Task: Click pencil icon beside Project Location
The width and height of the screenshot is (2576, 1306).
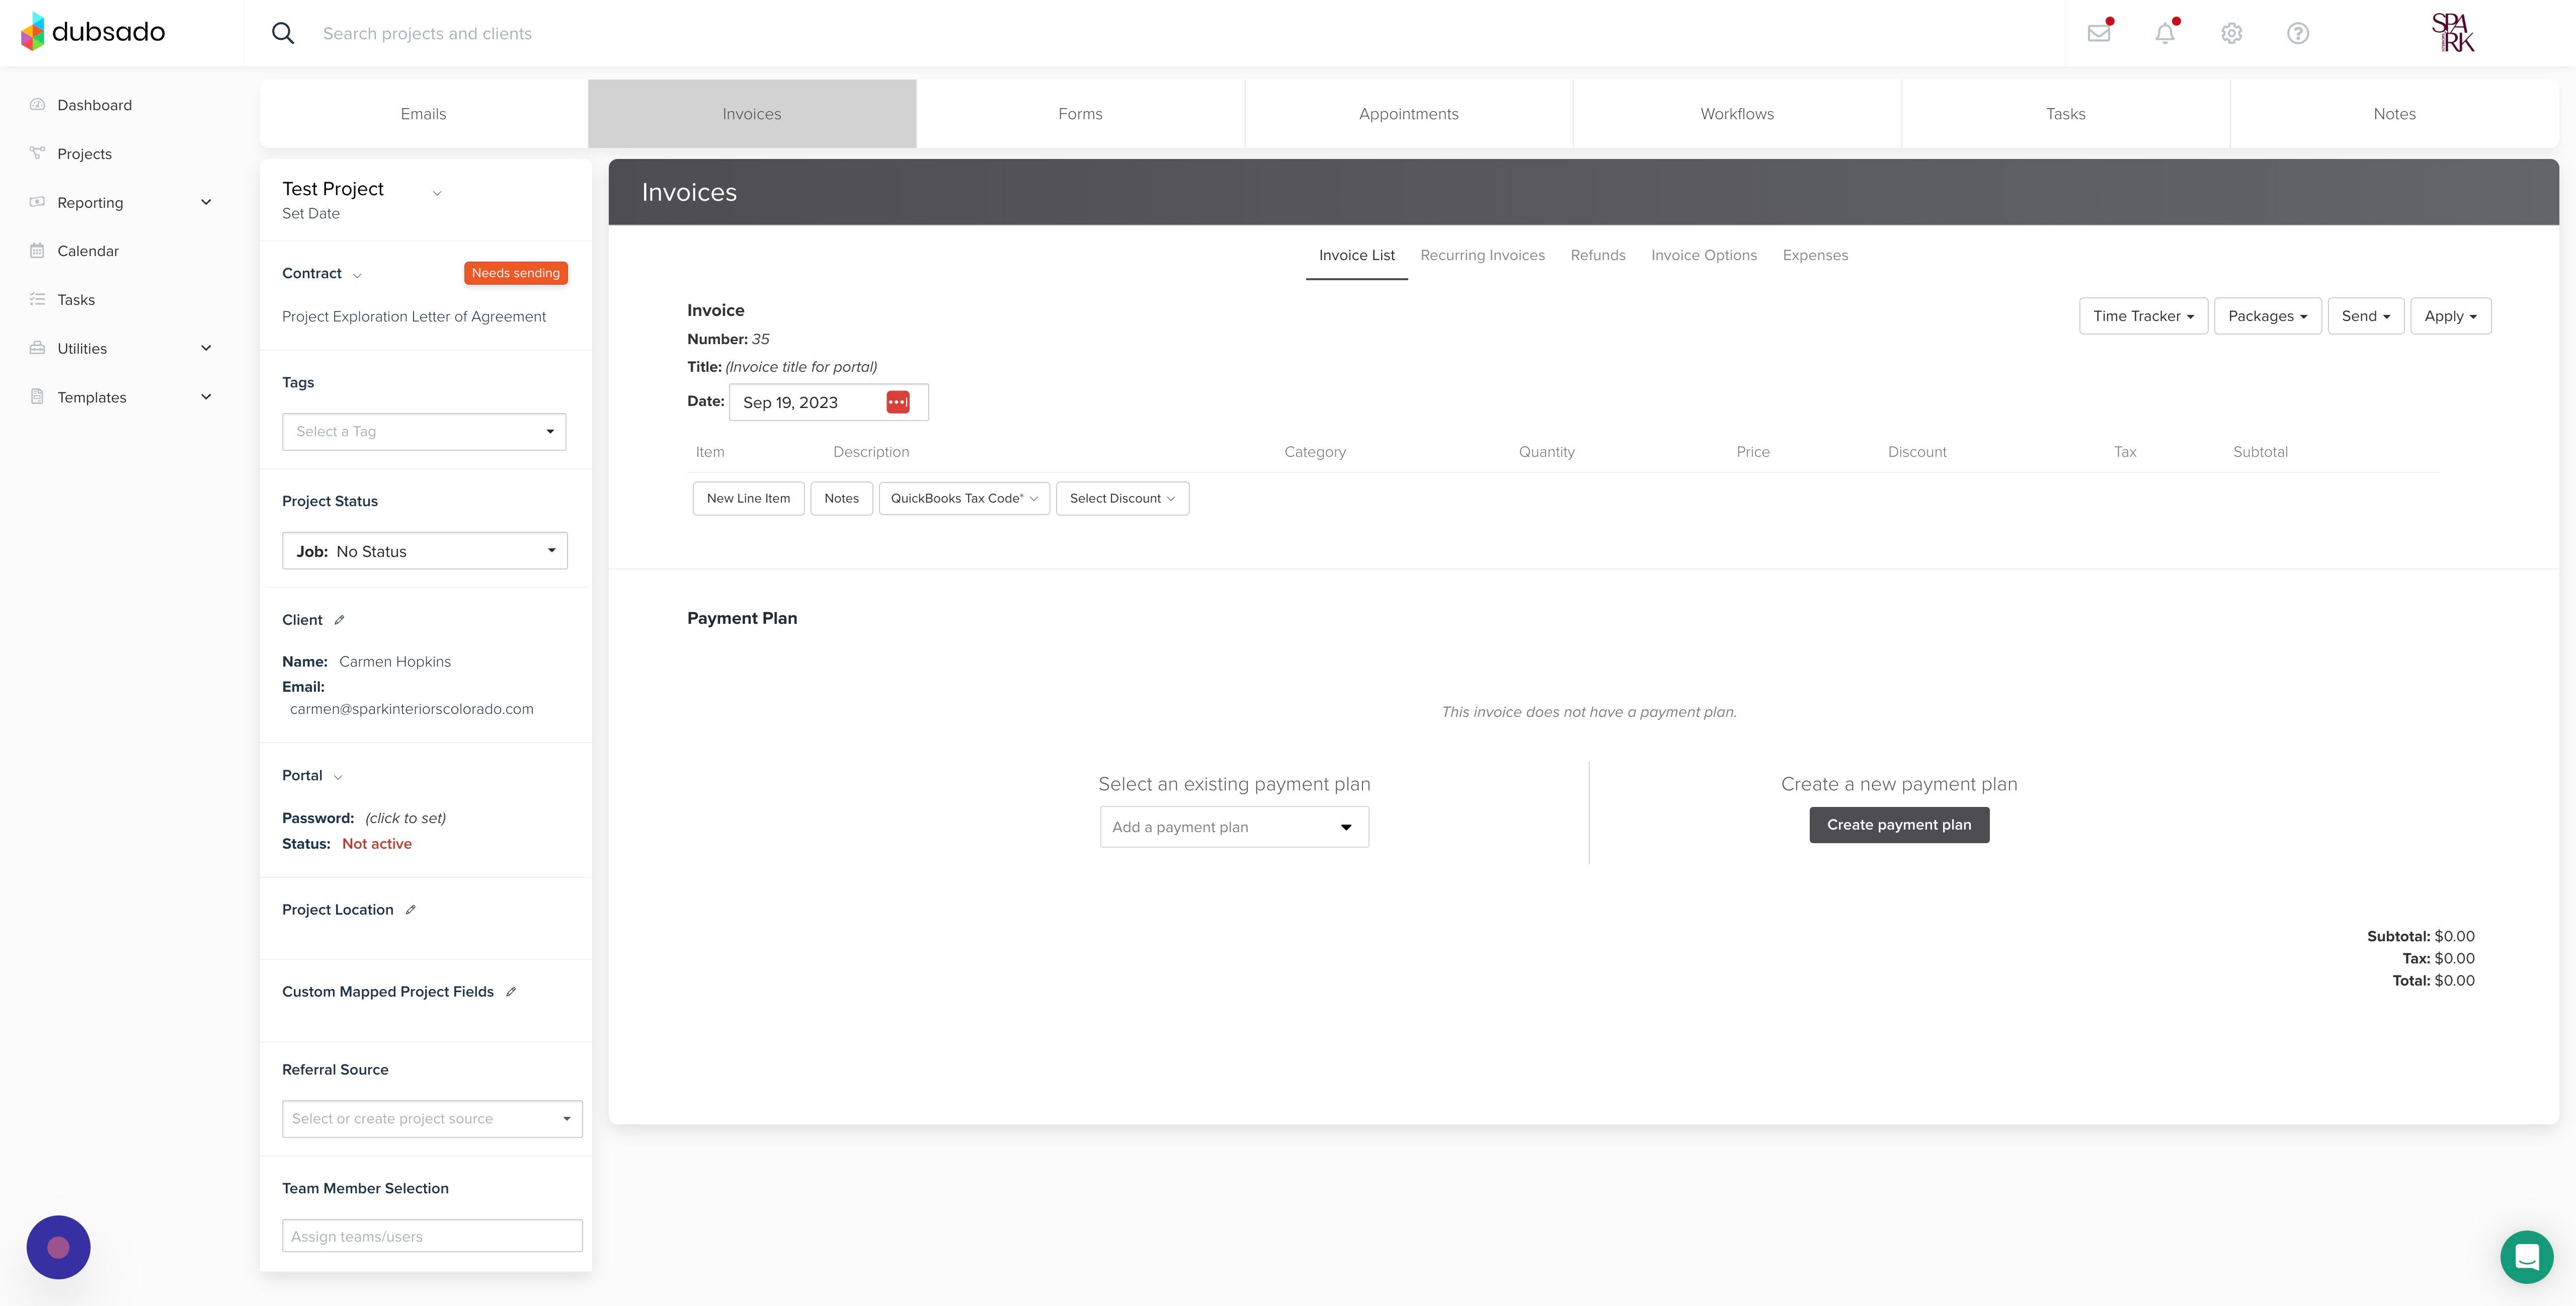Action: tap(410, 910)
